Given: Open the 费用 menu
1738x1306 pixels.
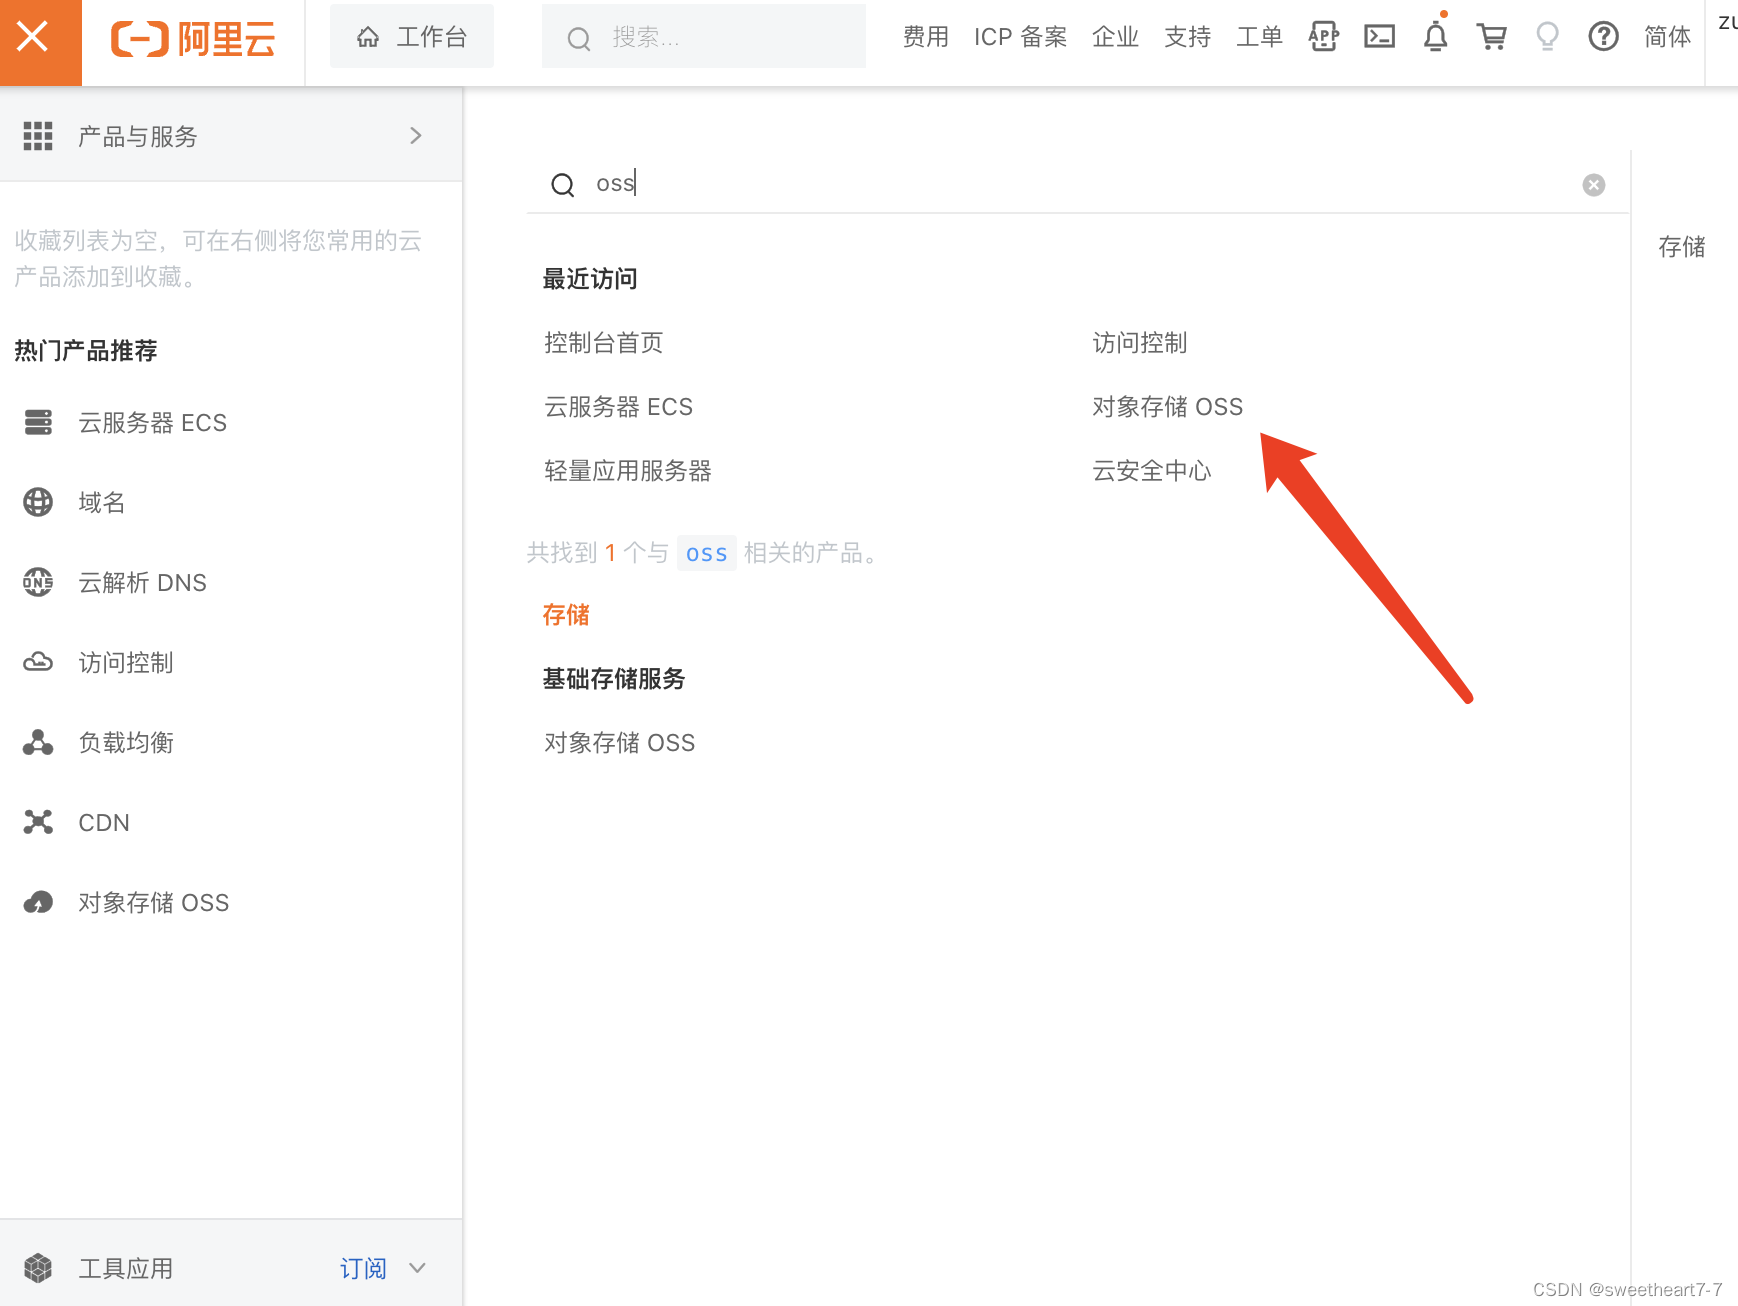Looking at the screenshot, I should [926, 37].
